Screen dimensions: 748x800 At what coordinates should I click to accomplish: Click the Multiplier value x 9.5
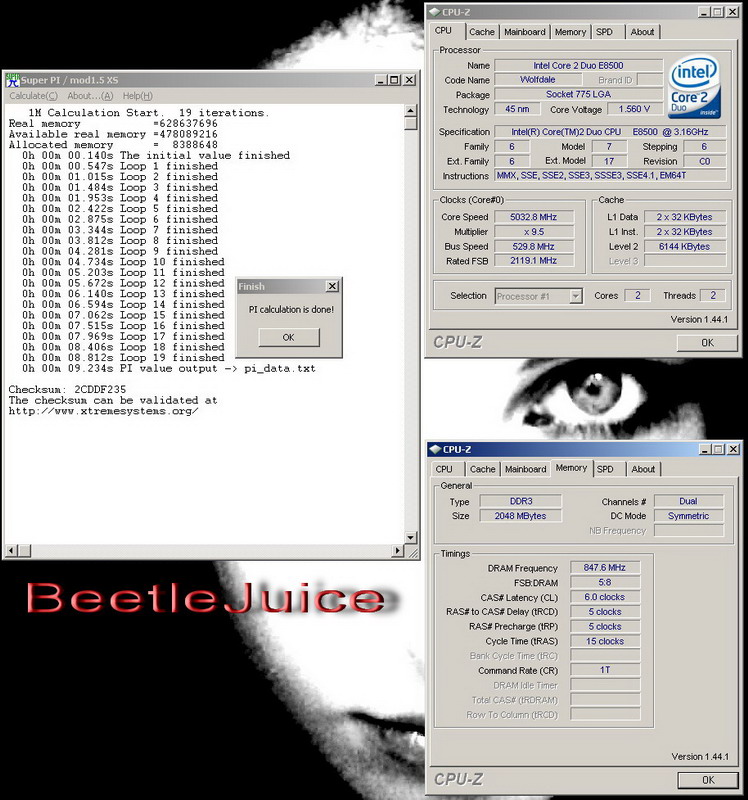534,232
